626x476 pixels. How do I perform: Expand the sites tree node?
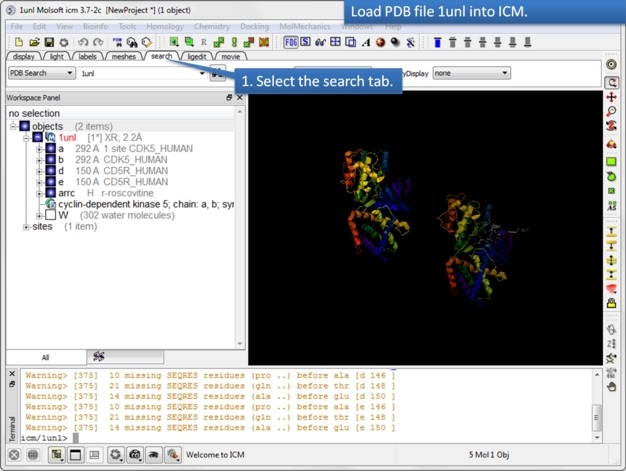pos(26,227)
